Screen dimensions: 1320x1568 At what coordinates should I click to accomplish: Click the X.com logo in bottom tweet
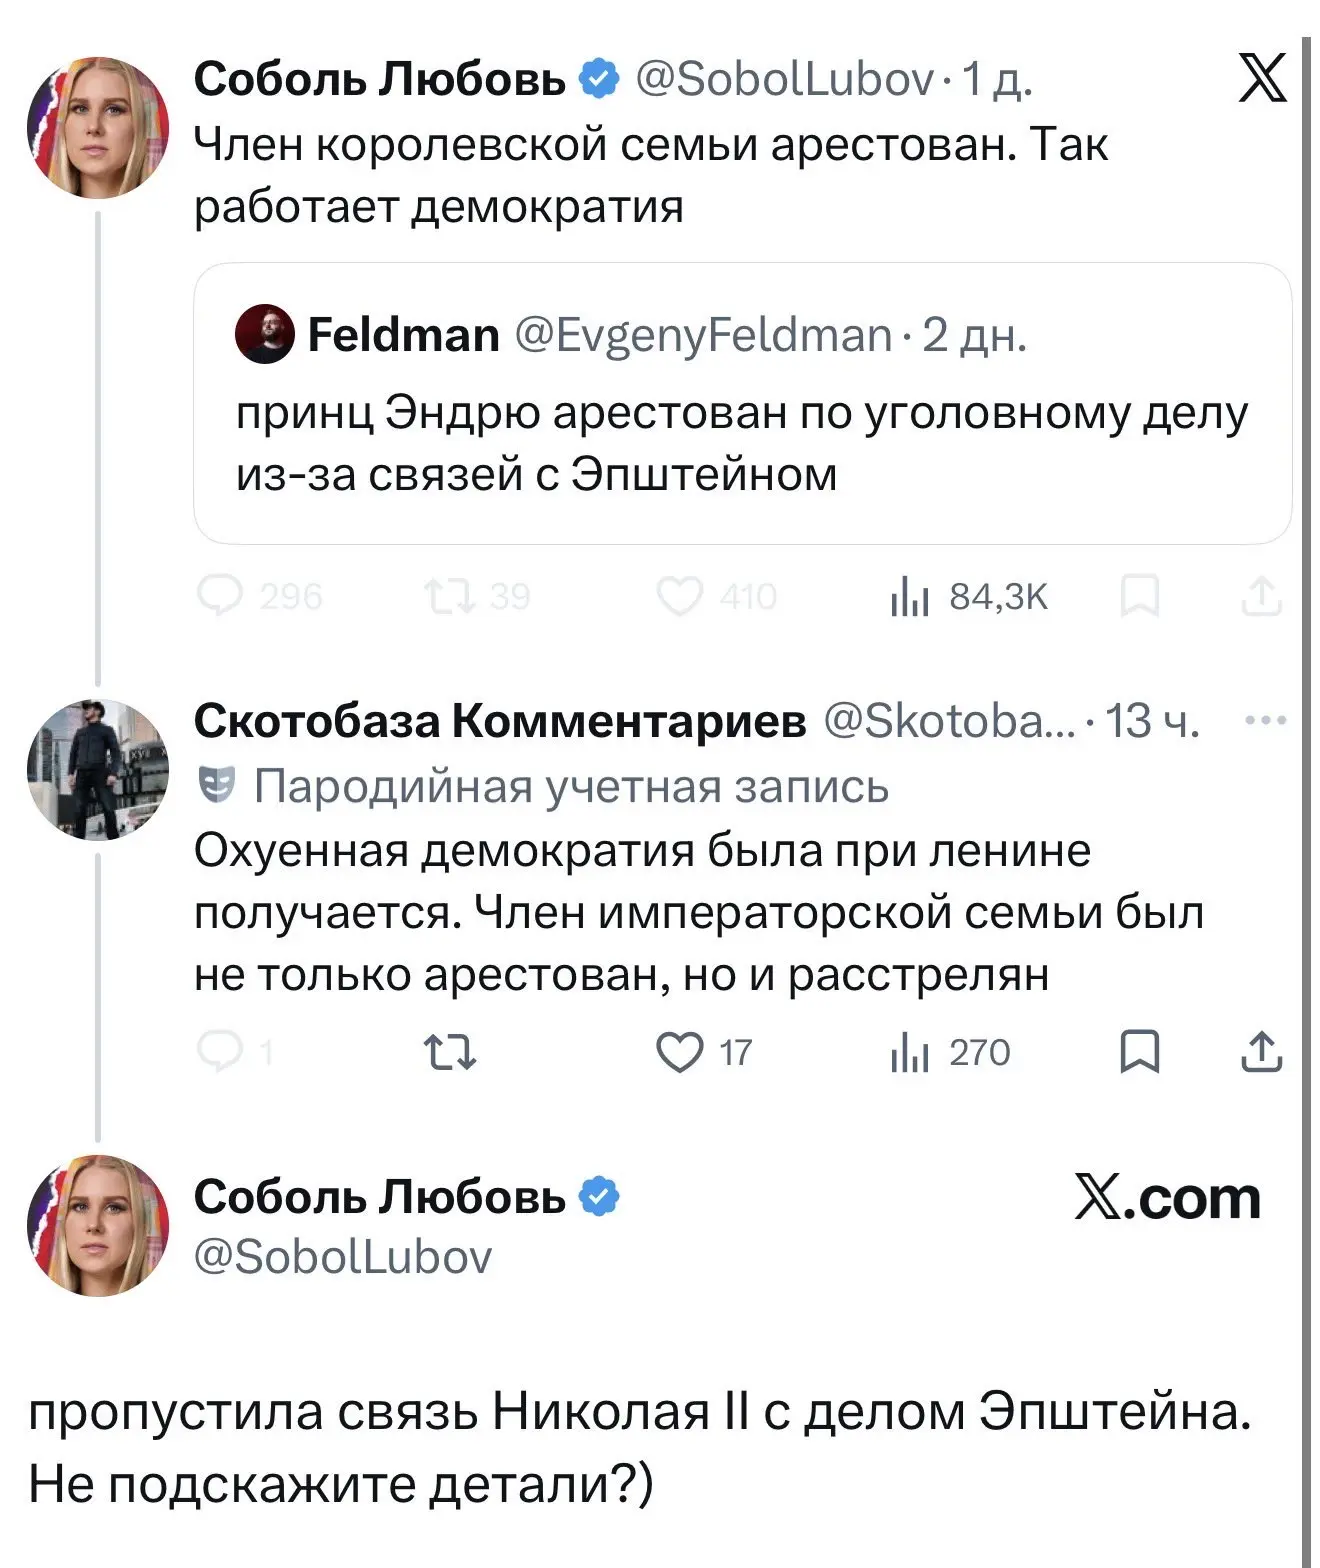click(x=1167, y=1197)
